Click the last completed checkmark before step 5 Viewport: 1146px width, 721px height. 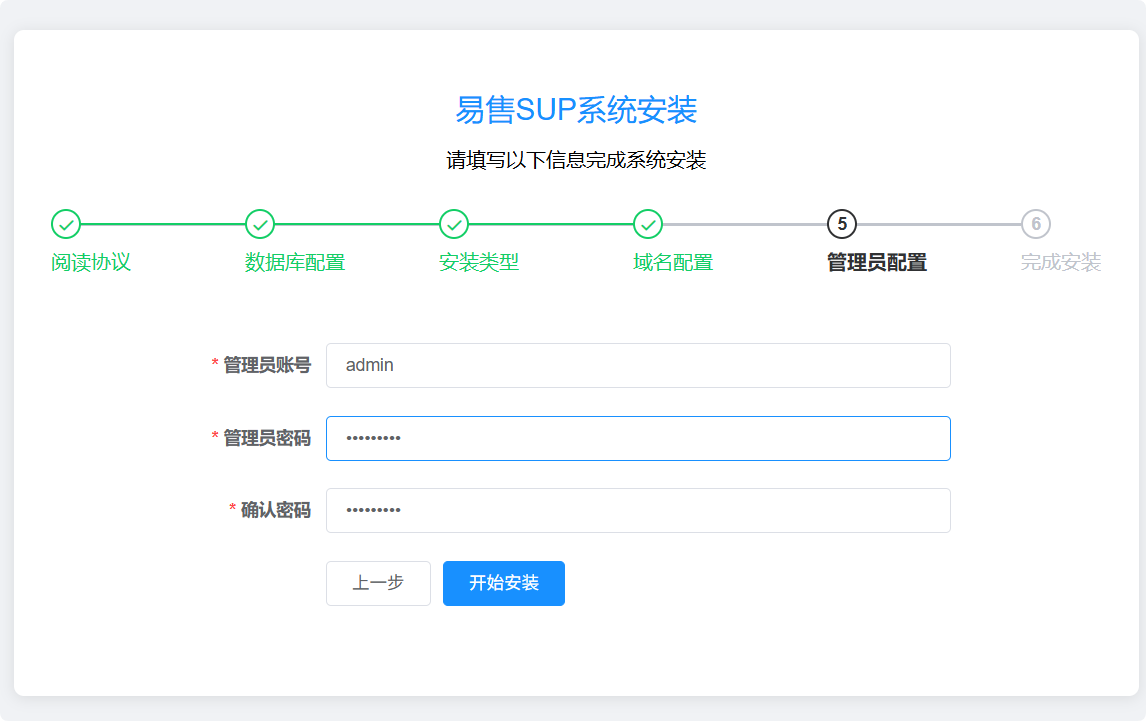647,226
